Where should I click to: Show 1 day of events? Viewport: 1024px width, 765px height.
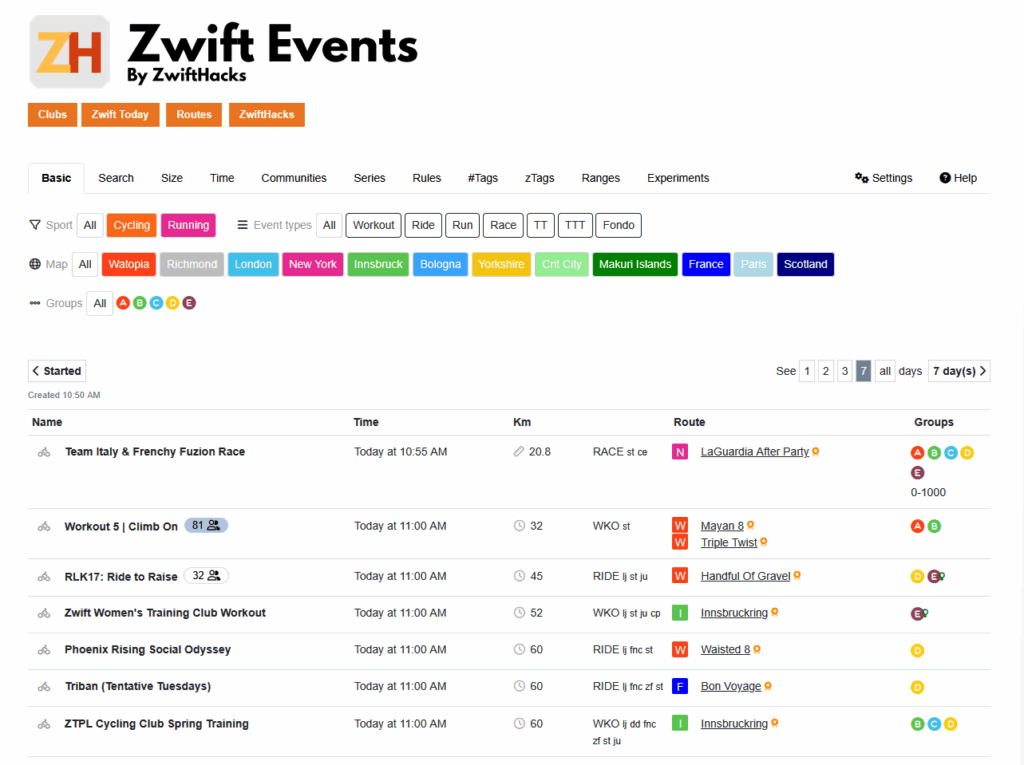[807, 371]
